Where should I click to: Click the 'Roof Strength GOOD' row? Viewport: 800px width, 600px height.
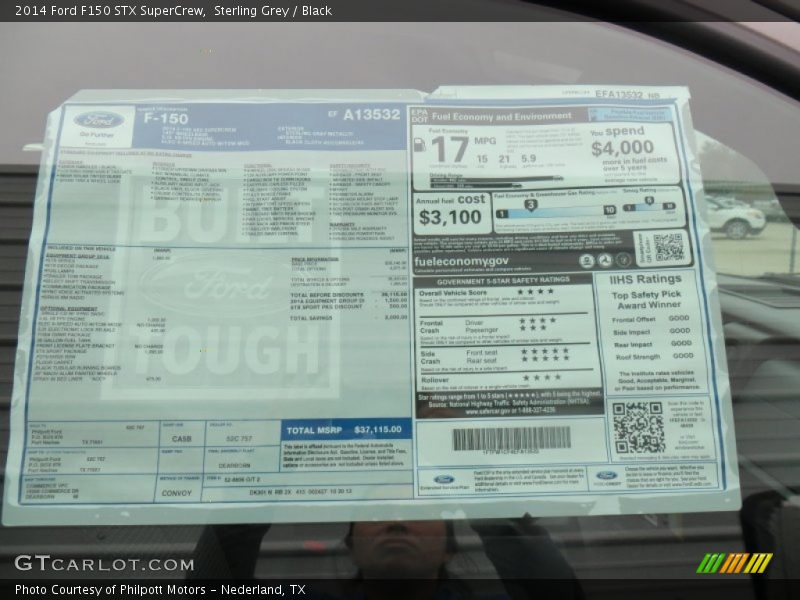pos(655,357)
